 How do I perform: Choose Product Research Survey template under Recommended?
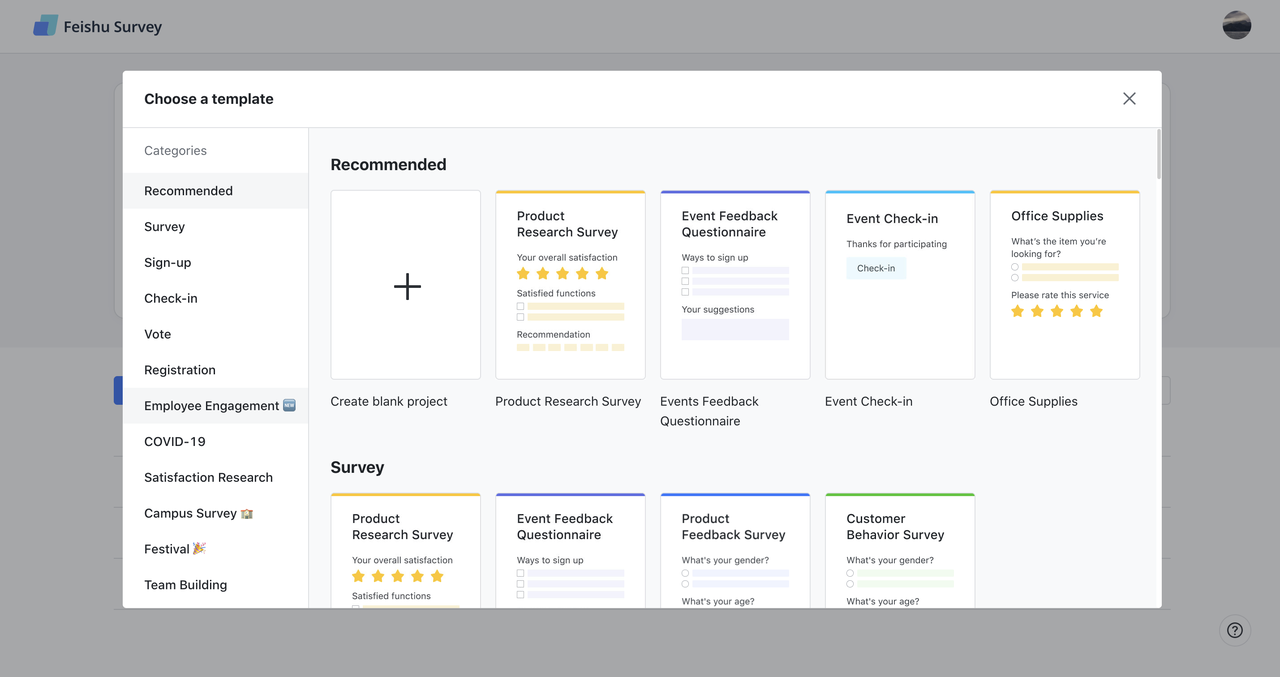pos(570,285)
